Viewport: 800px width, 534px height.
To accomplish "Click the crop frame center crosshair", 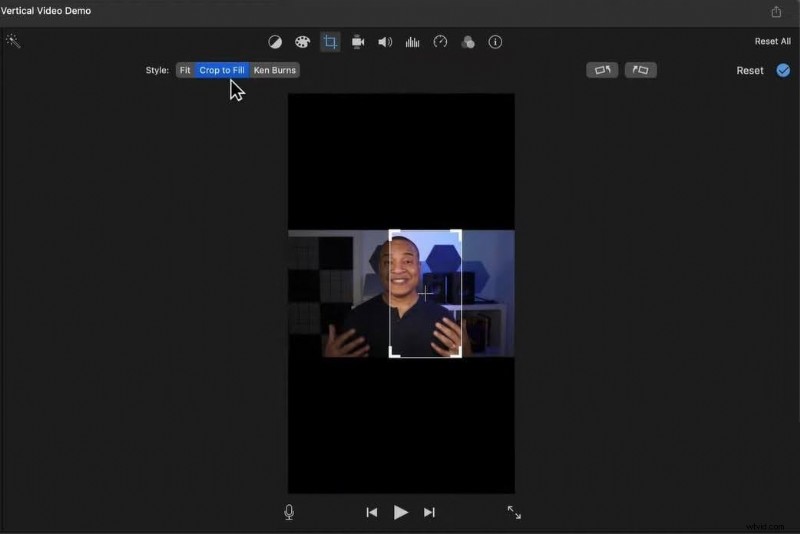I will [x=426, y=294].
